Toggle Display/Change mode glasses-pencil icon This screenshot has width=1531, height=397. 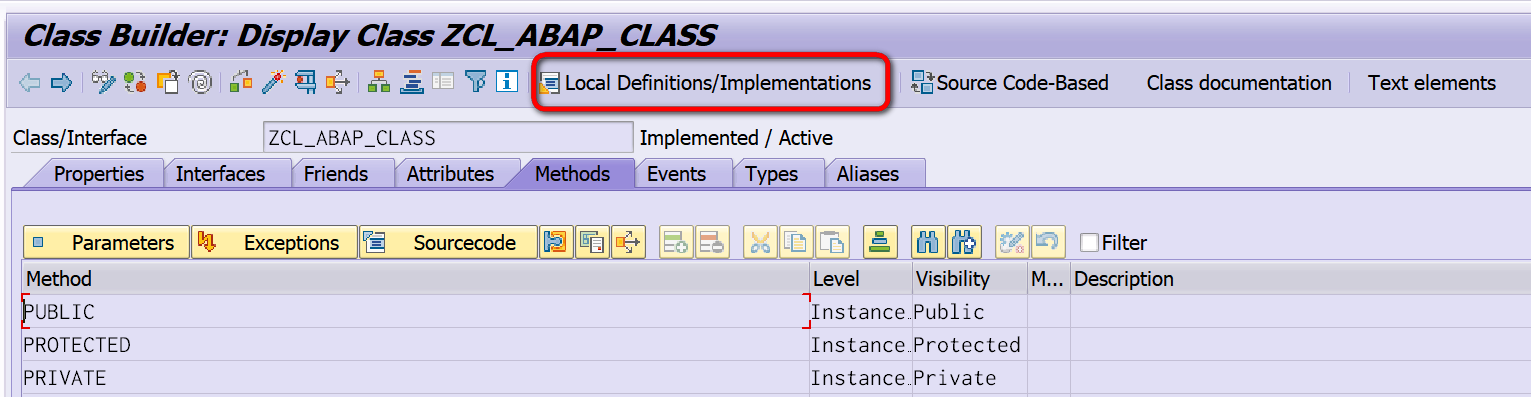click(x=103, y=83)
